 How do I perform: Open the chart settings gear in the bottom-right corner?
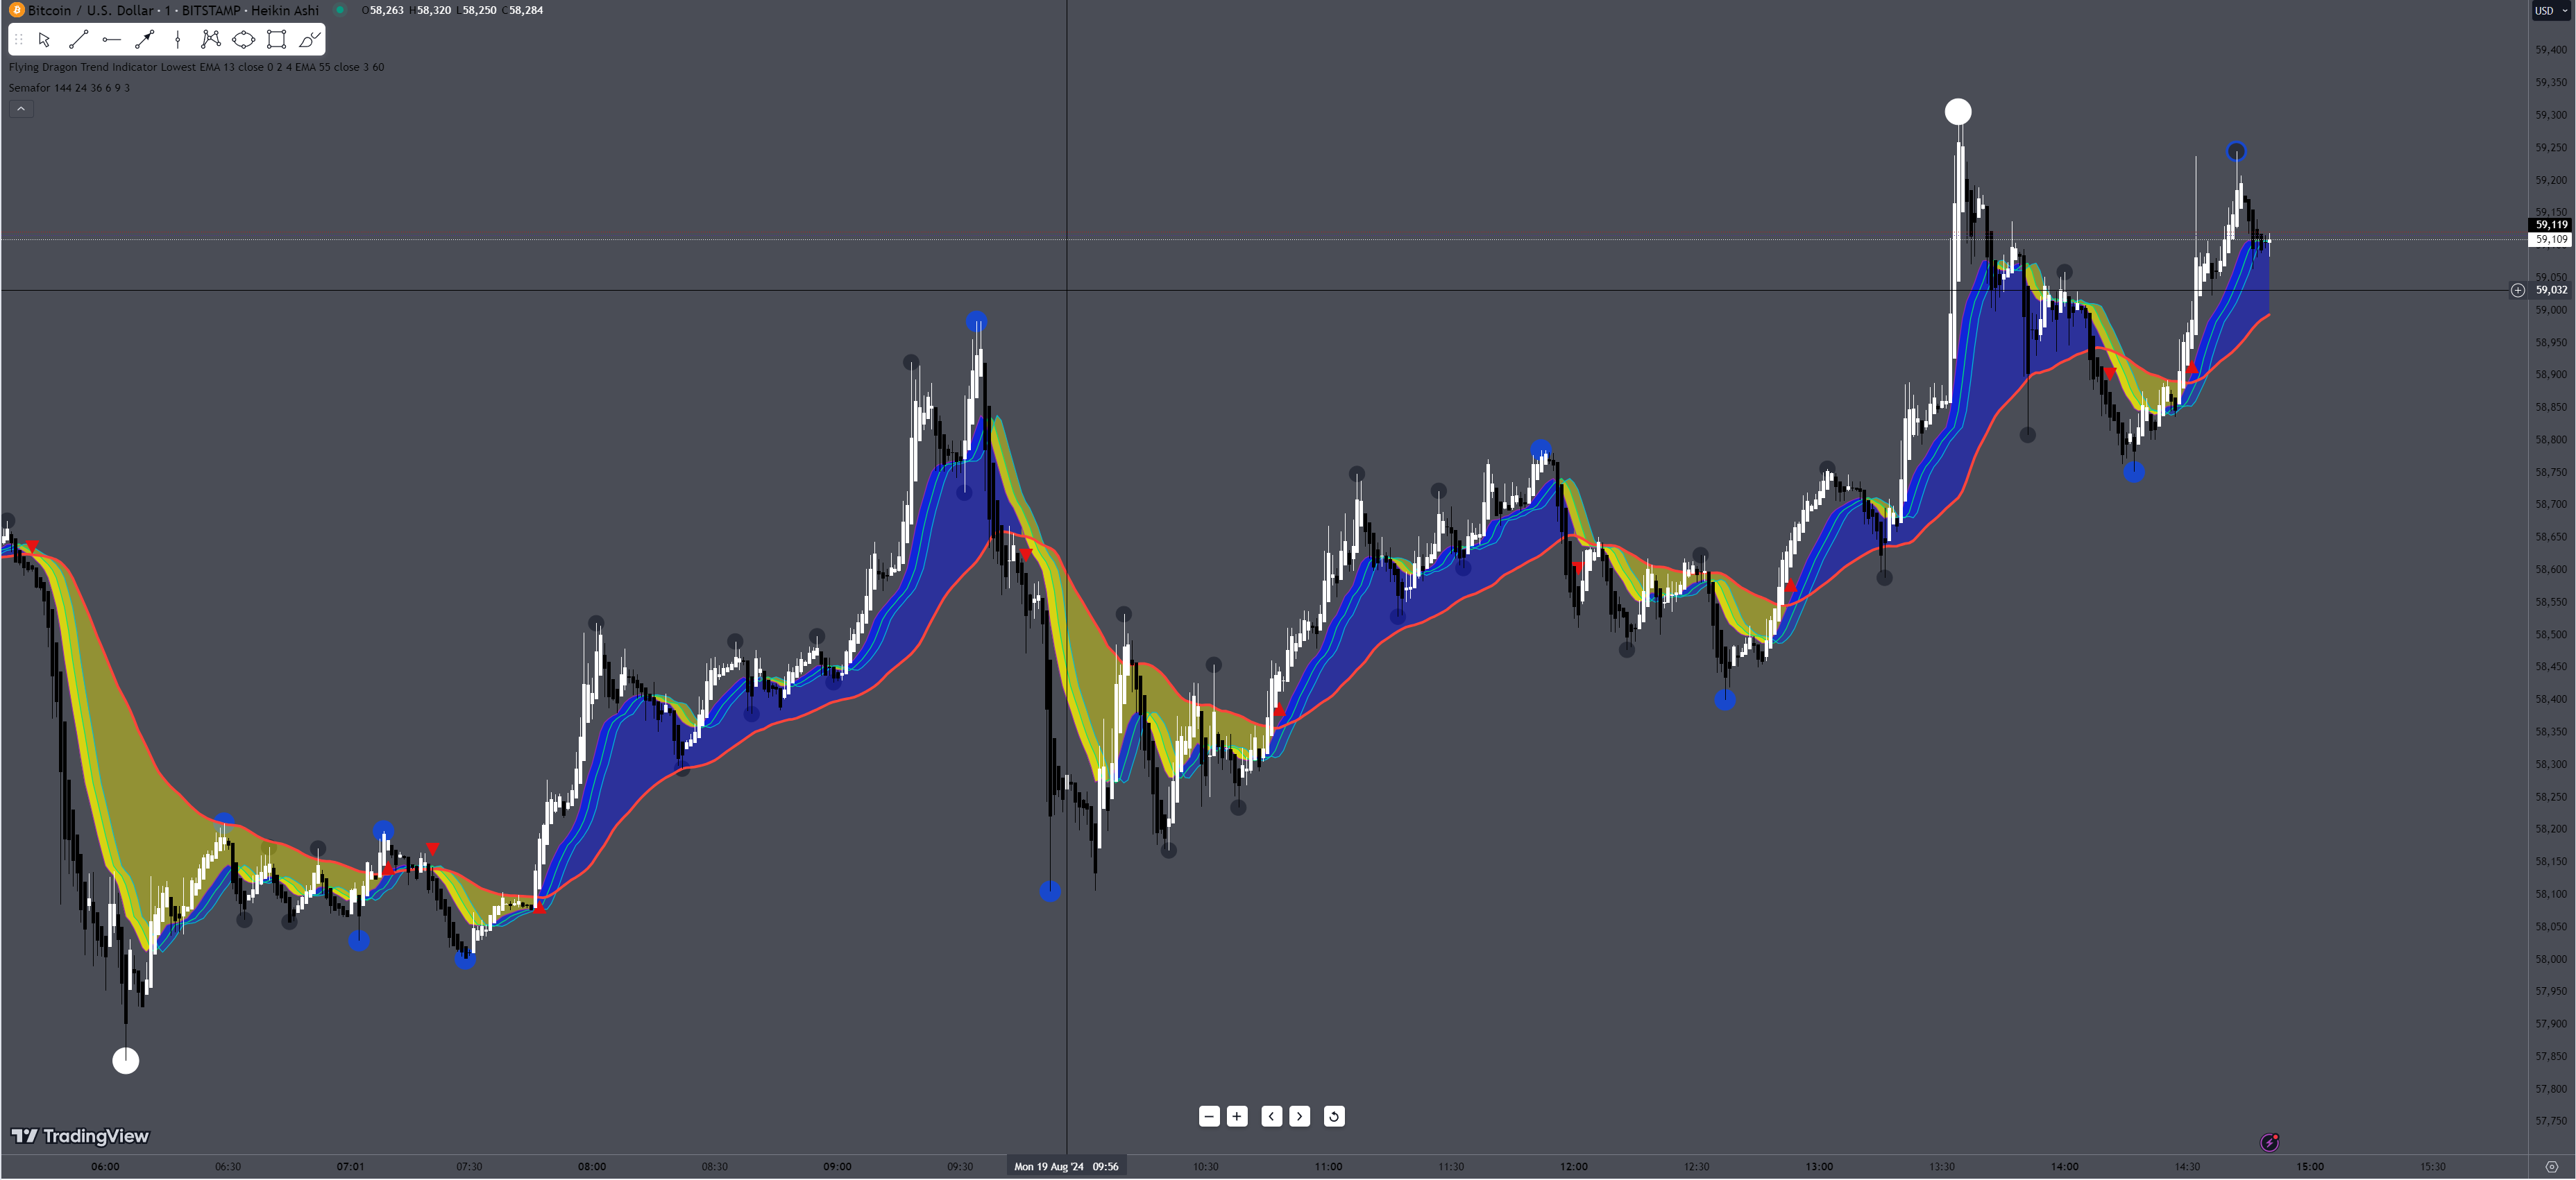[x=2551, y=1167]
